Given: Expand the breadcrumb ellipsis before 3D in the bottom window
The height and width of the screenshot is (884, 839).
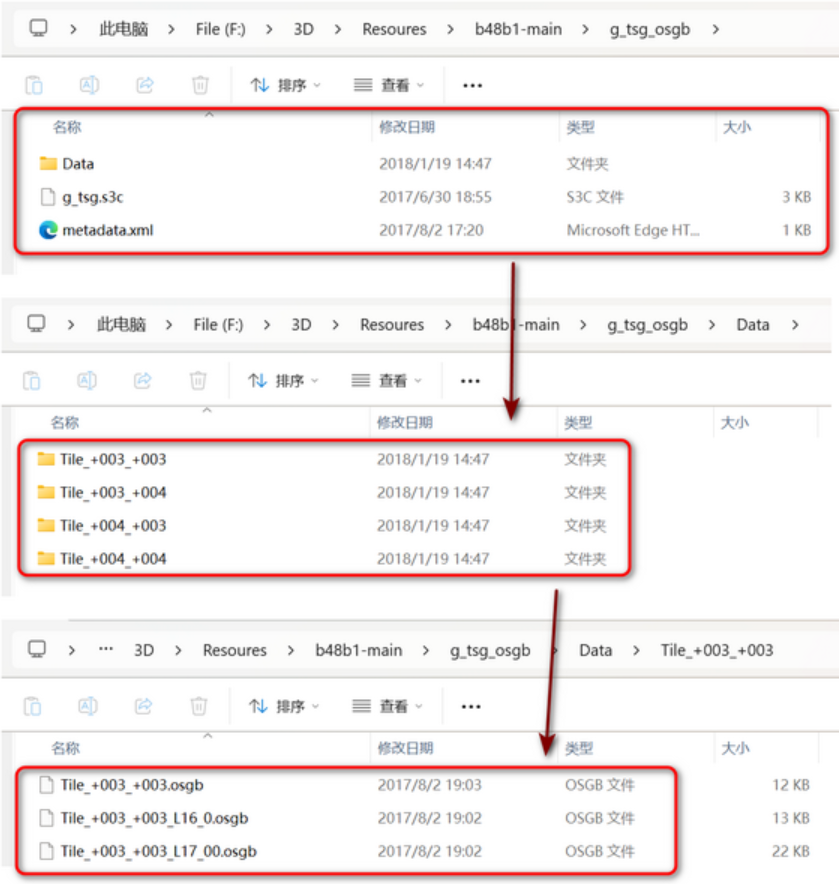Looking at the screenshot, I should (x=105, y=649).
